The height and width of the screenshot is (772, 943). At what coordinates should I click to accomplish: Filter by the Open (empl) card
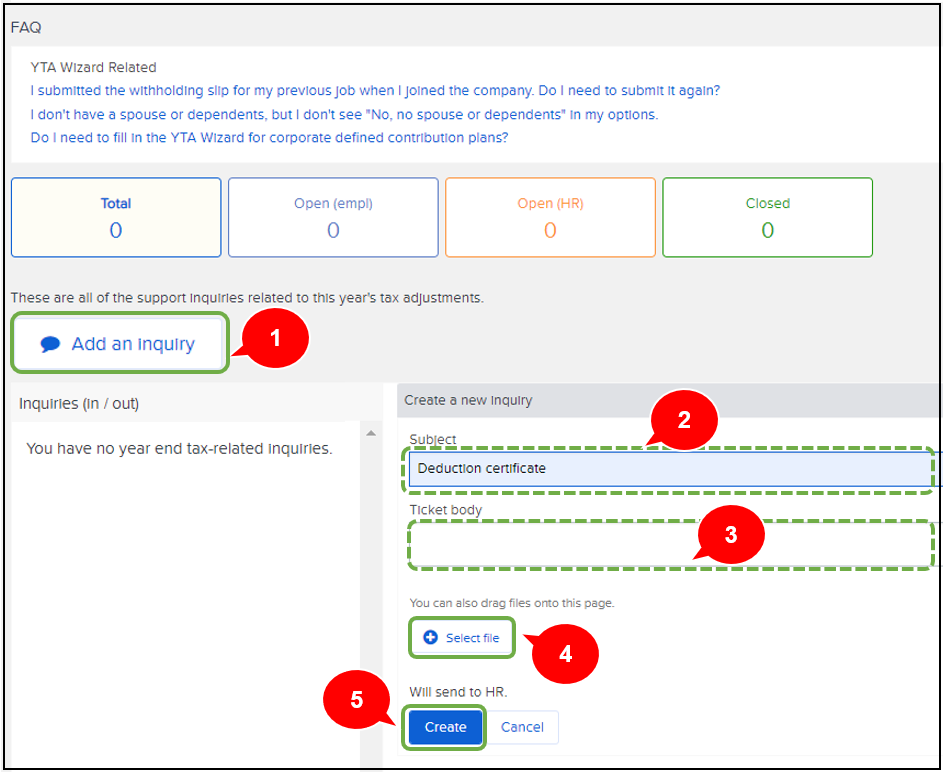pyautogui.click(x=333, y=218)
